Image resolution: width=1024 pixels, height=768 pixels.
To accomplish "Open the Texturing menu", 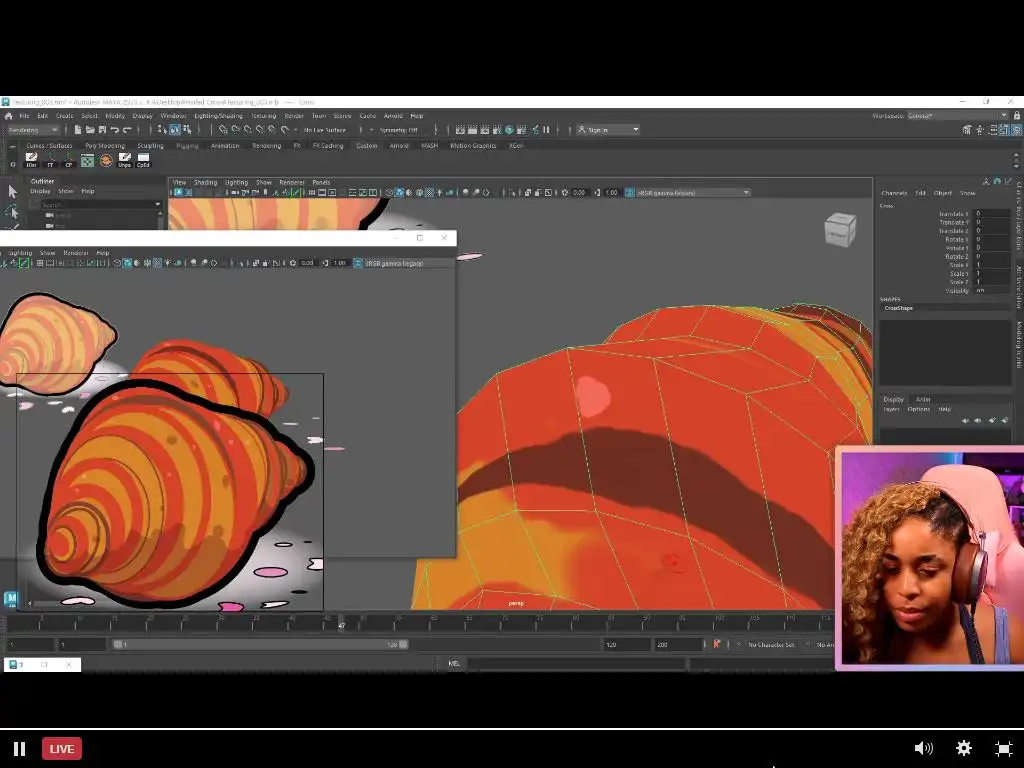I will [x=264, y=116].
